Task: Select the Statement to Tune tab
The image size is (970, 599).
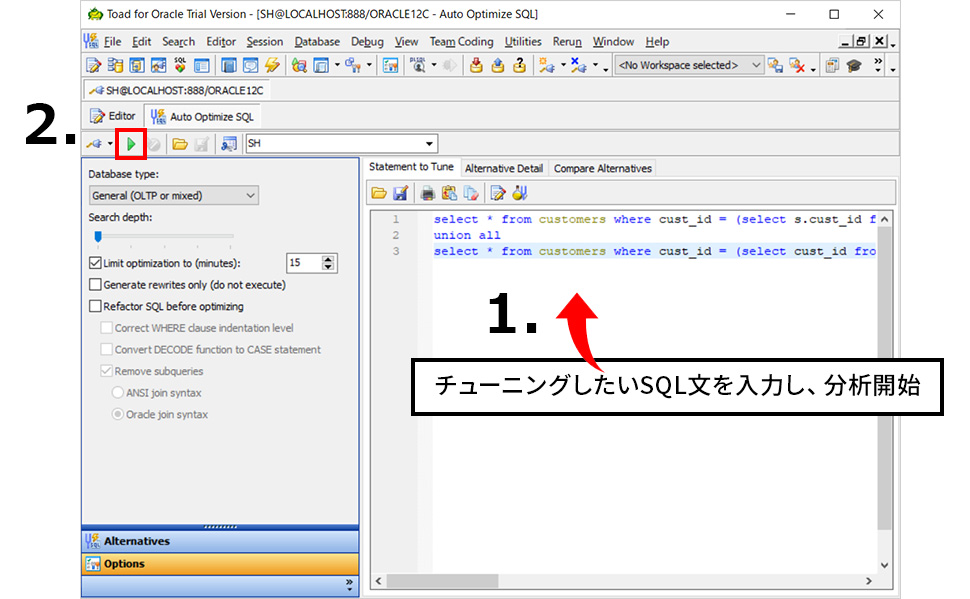Action: click(x=411, y=167)
